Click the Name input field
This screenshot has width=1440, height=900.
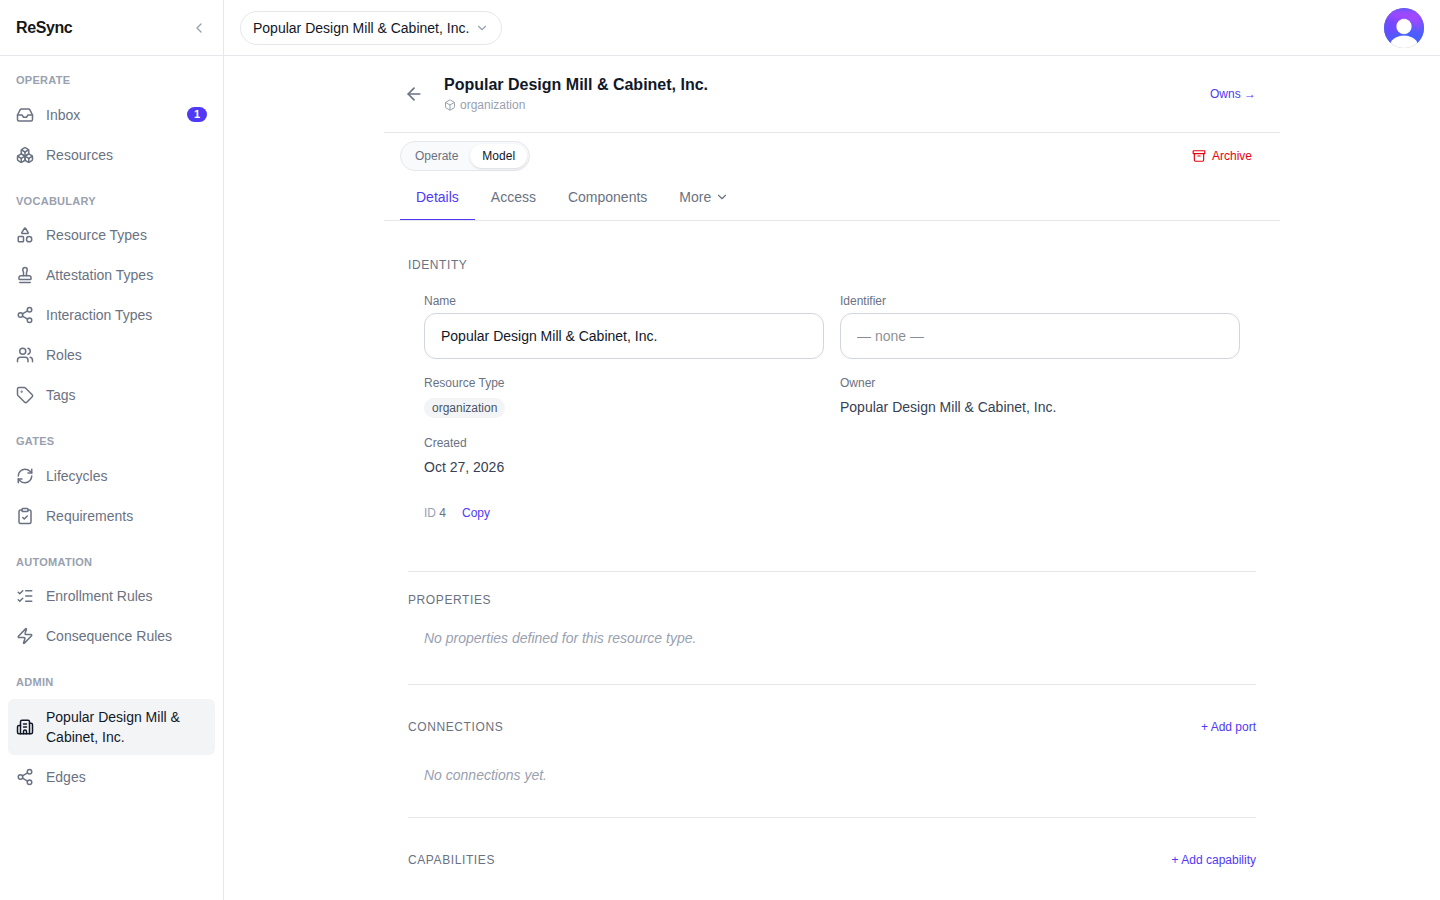point(624,336)
